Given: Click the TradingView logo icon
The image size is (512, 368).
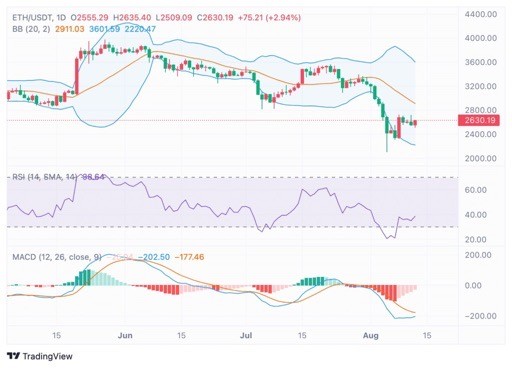Looking at the screenshot, I should [13, 356].
